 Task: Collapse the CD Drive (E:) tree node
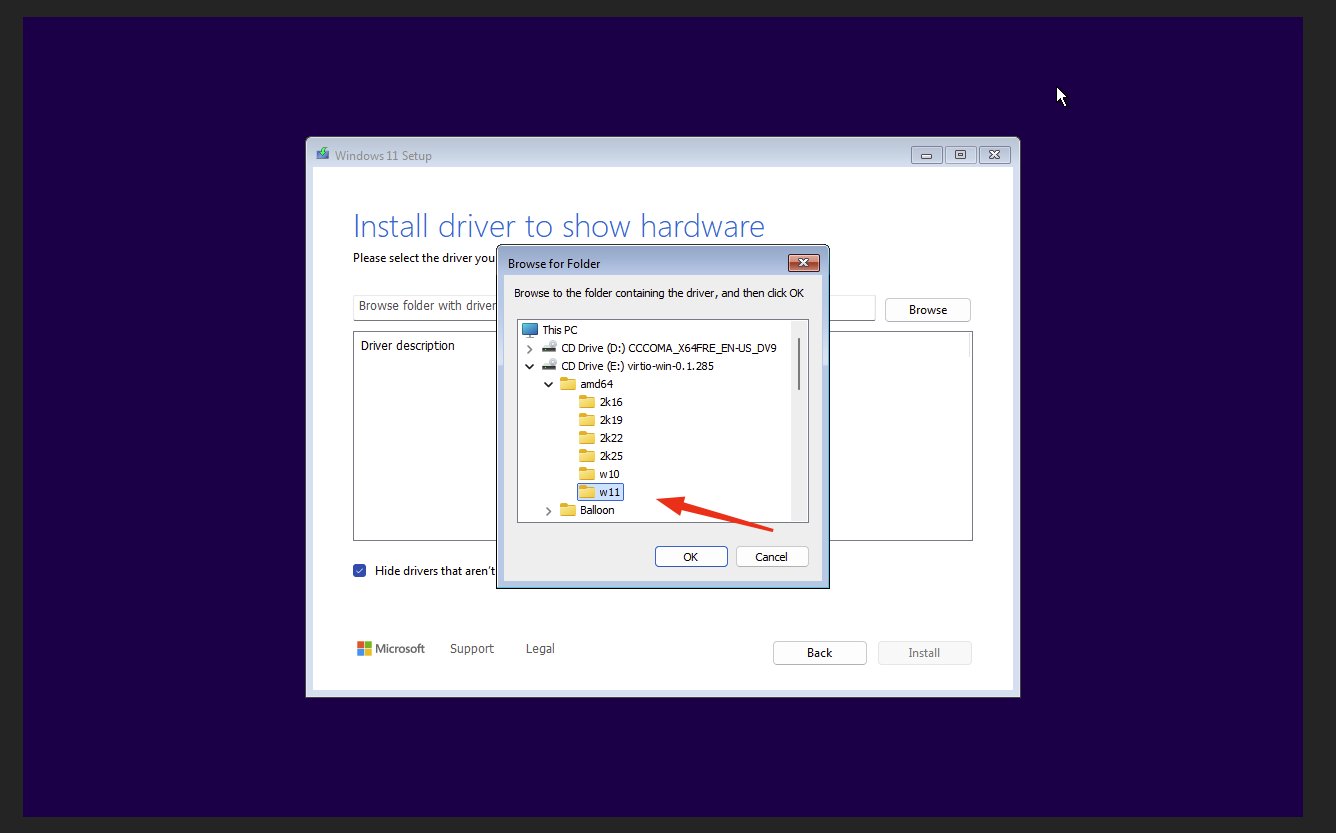coord(530,365)
